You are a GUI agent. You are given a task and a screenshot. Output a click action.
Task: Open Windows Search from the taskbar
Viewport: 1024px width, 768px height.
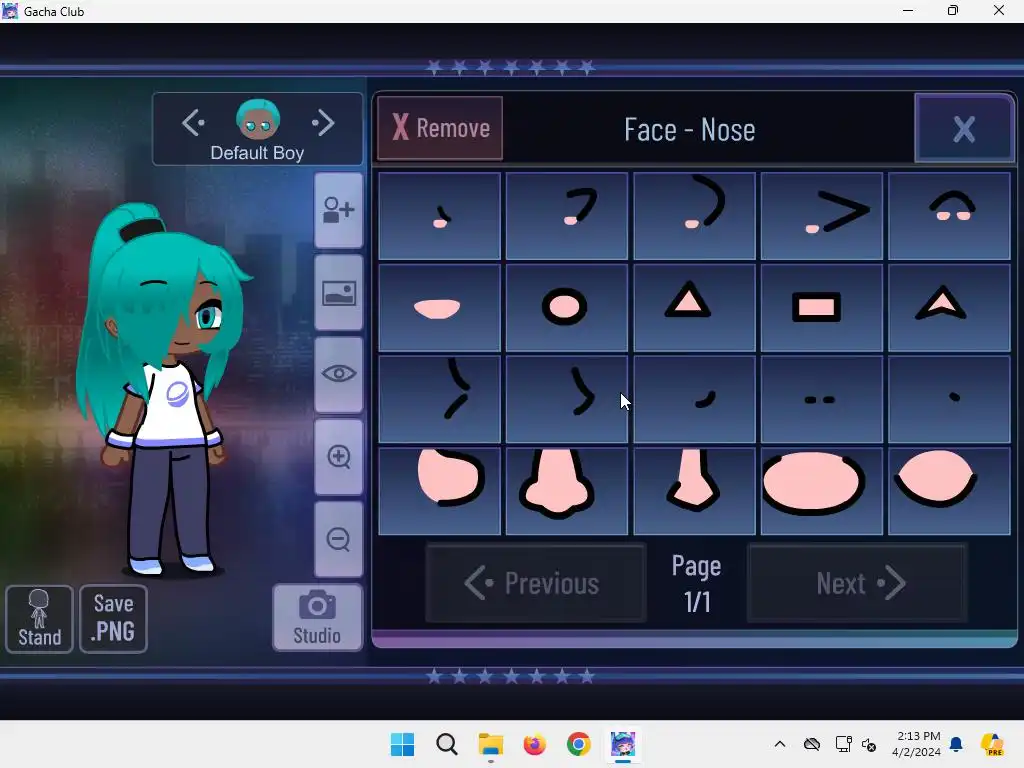pos(447,744)
